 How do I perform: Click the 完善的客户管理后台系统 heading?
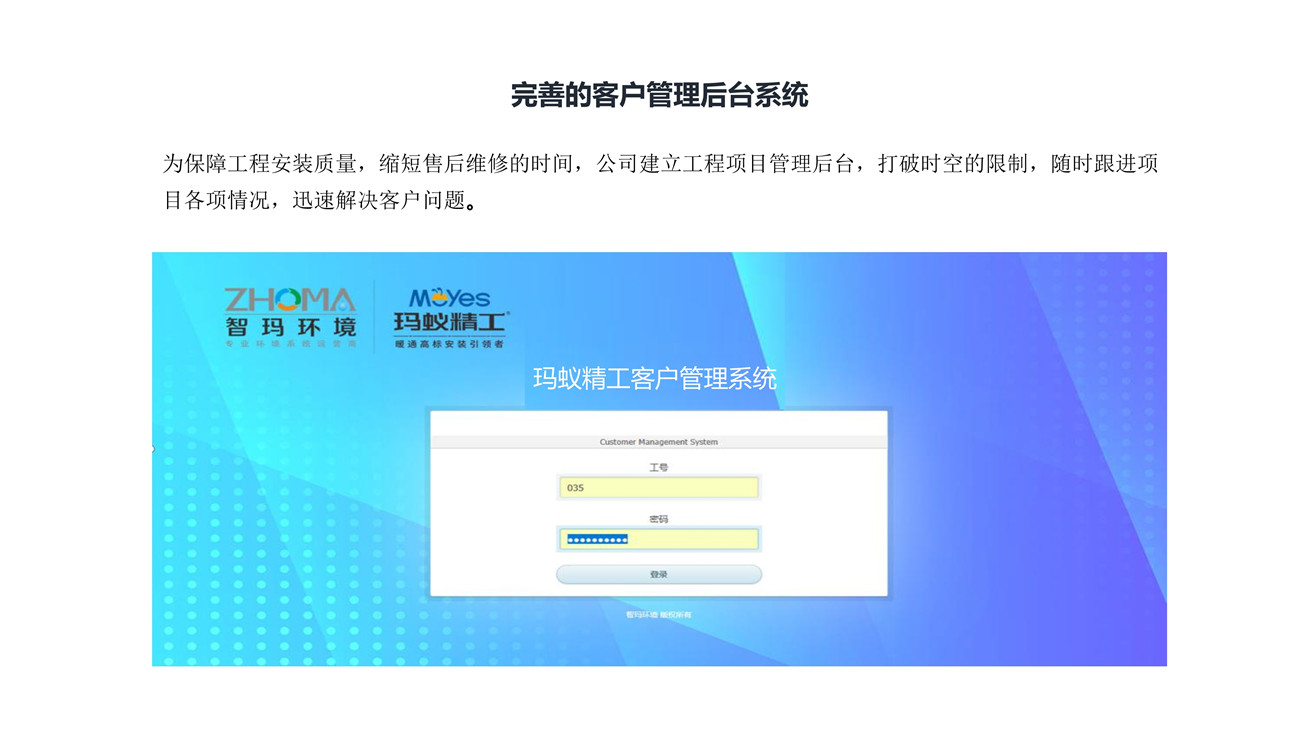(x=659, y=95)
